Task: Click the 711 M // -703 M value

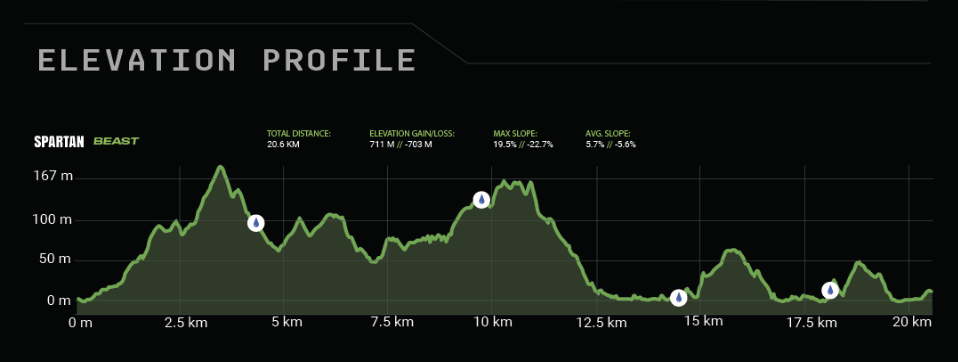Action: (x=401, y=145)
